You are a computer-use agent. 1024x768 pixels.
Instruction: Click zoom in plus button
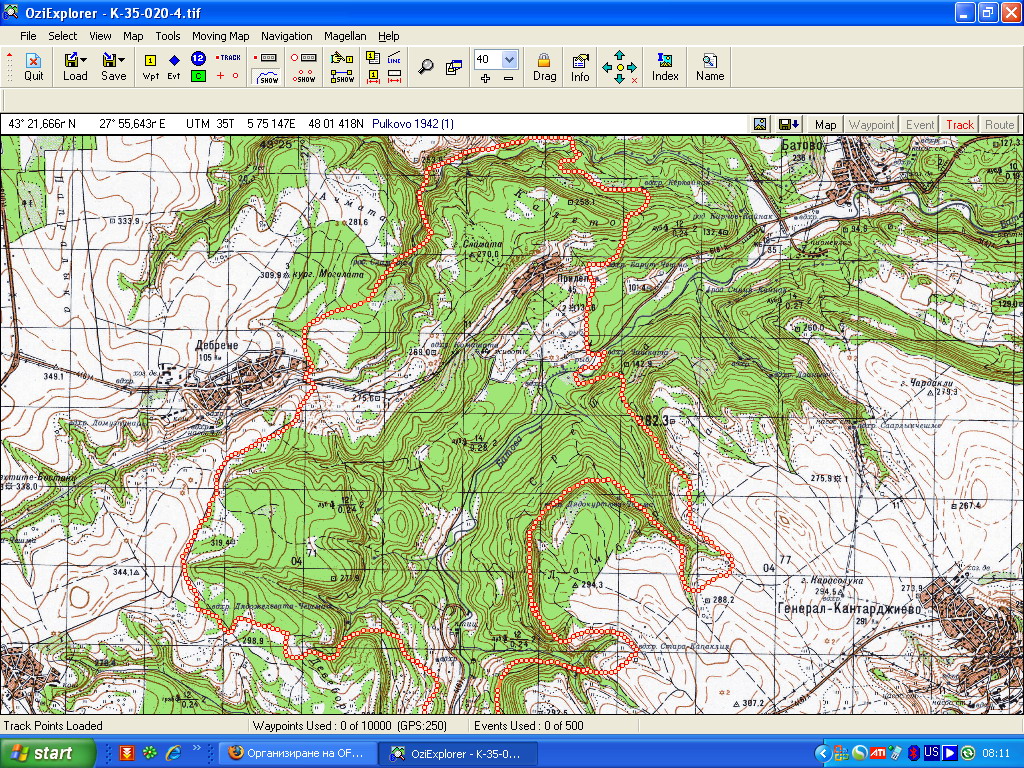(485, 78)
